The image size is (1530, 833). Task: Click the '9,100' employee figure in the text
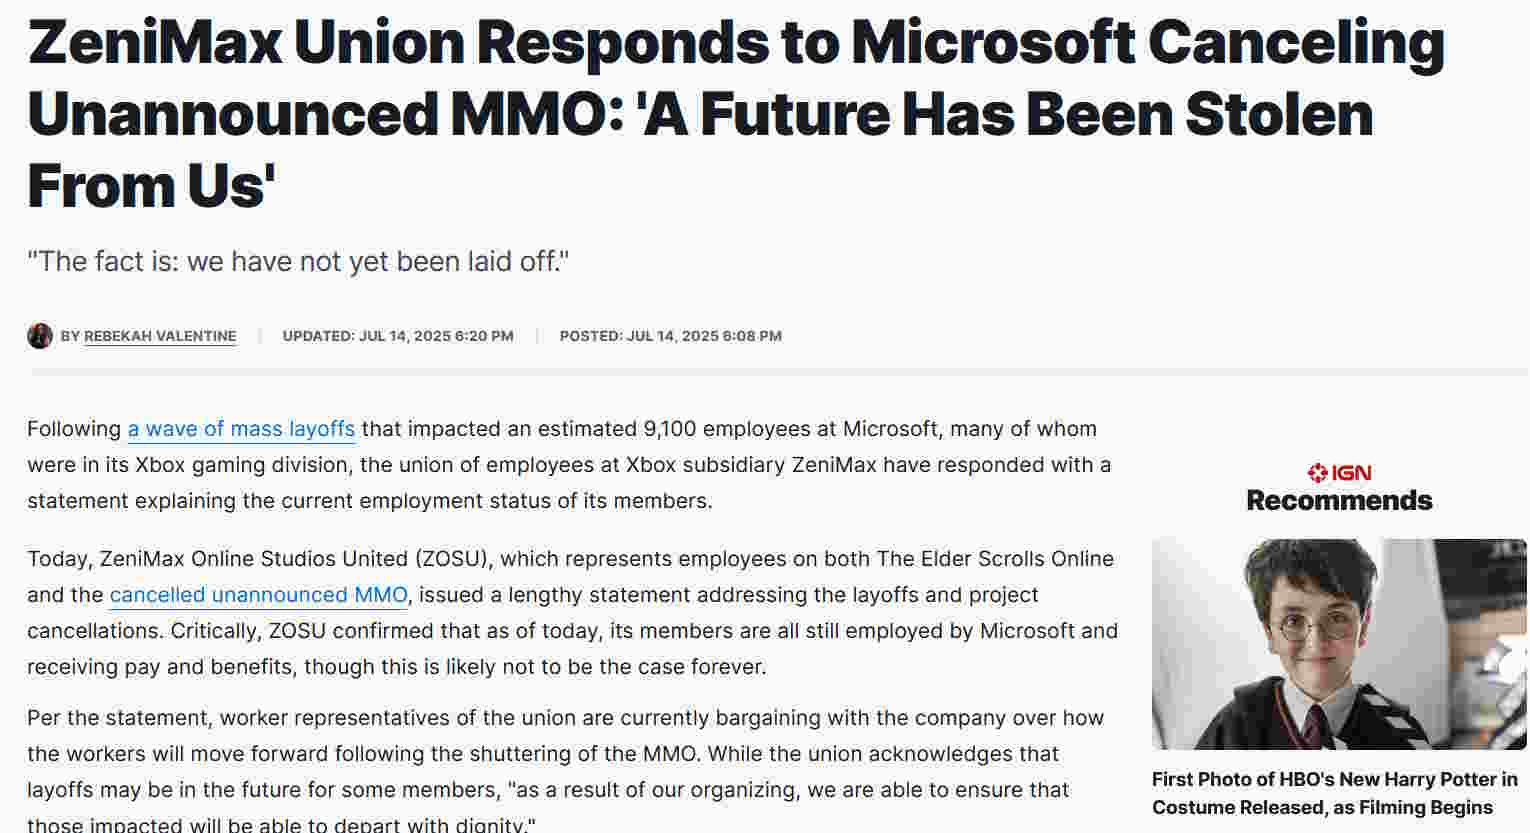pyautogui.click(x=670, y=429)
